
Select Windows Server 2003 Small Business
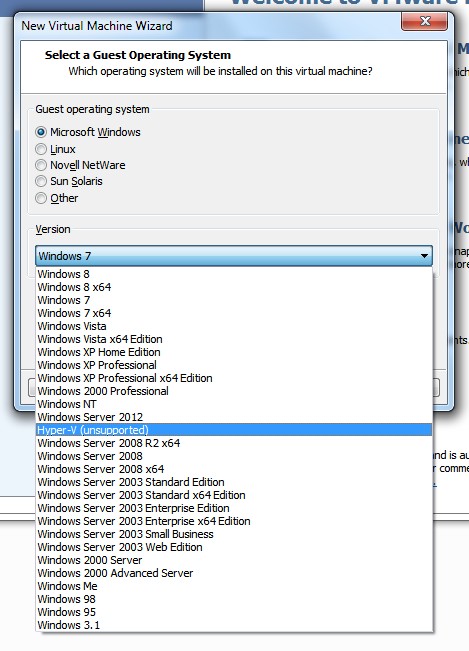tap(234, 534)
